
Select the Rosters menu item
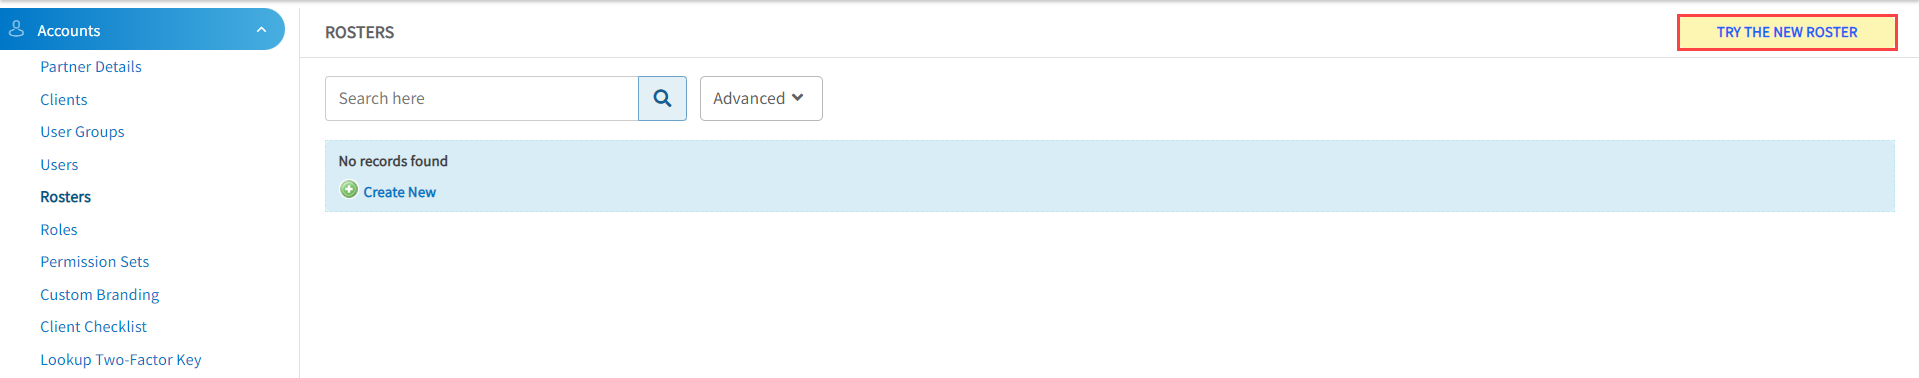65,197
